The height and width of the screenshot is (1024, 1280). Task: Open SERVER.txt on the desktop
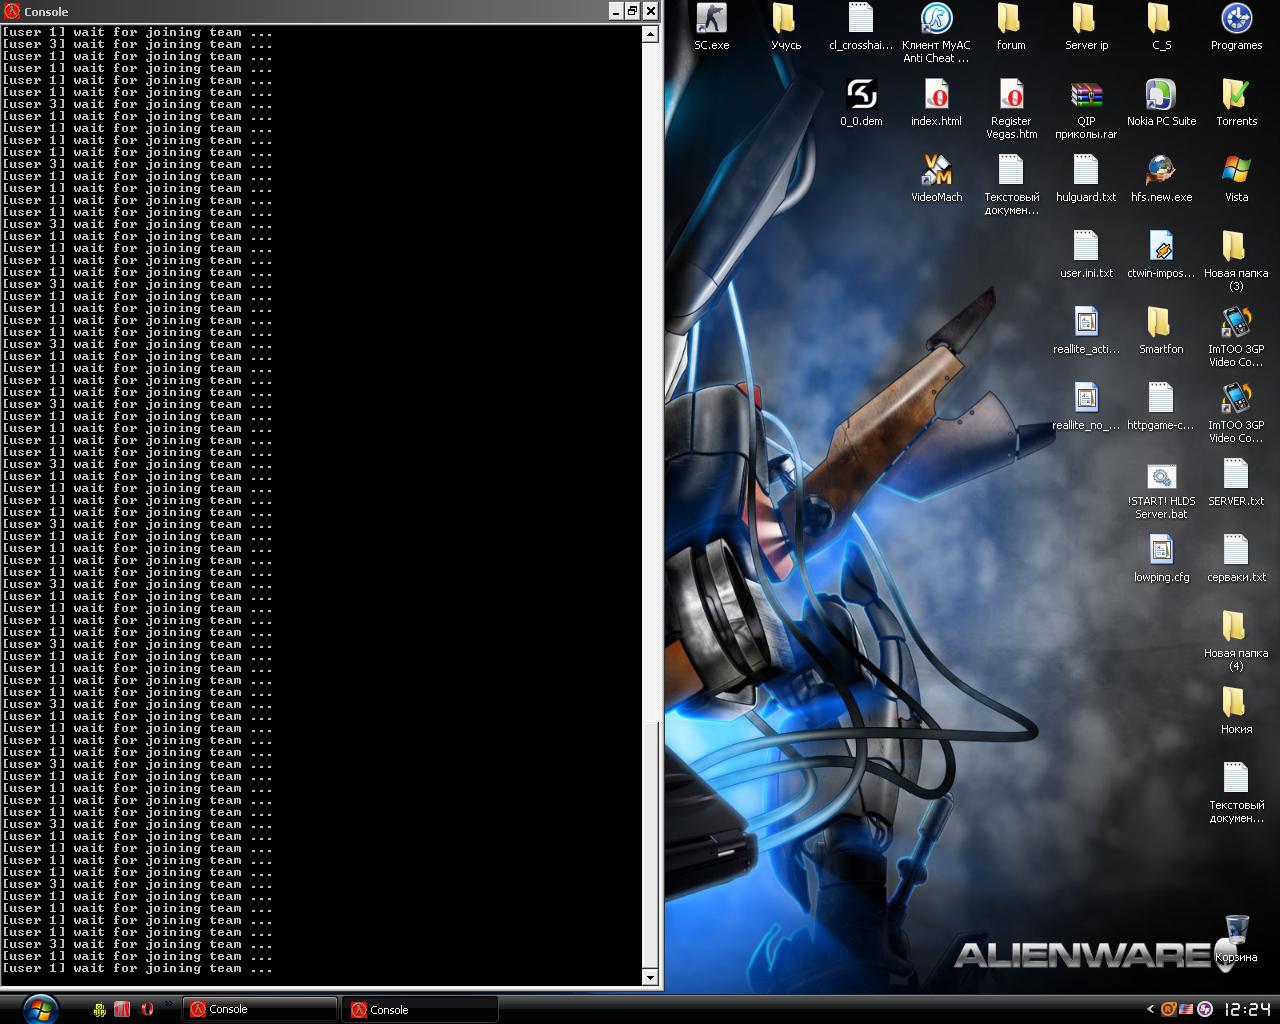pyautogui.click(x=1236, y=482)
